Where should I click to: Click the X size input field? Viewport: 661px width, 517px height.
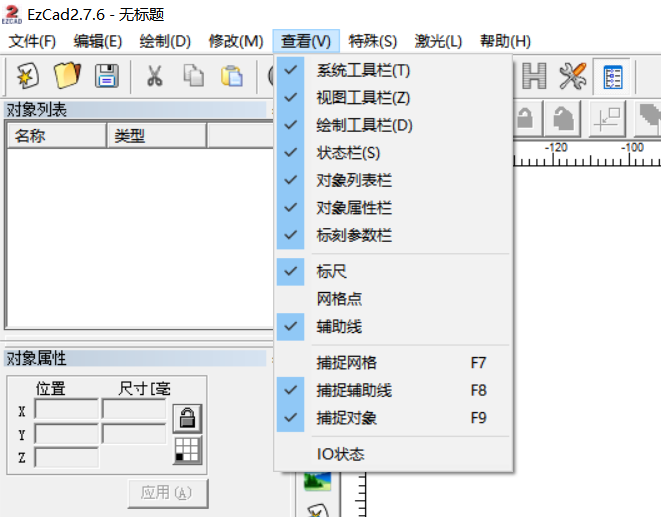point(134,409)
